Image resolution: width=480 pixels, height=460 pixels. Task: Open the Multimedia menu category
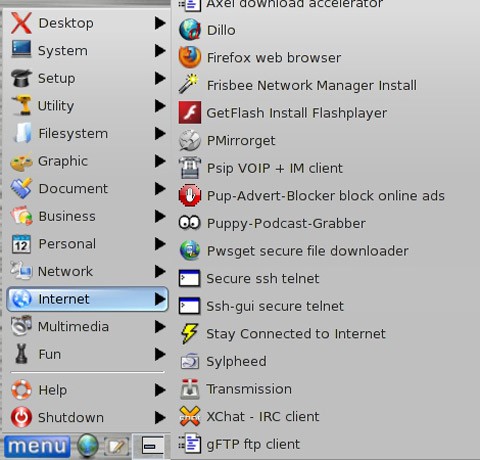(87, 327)
